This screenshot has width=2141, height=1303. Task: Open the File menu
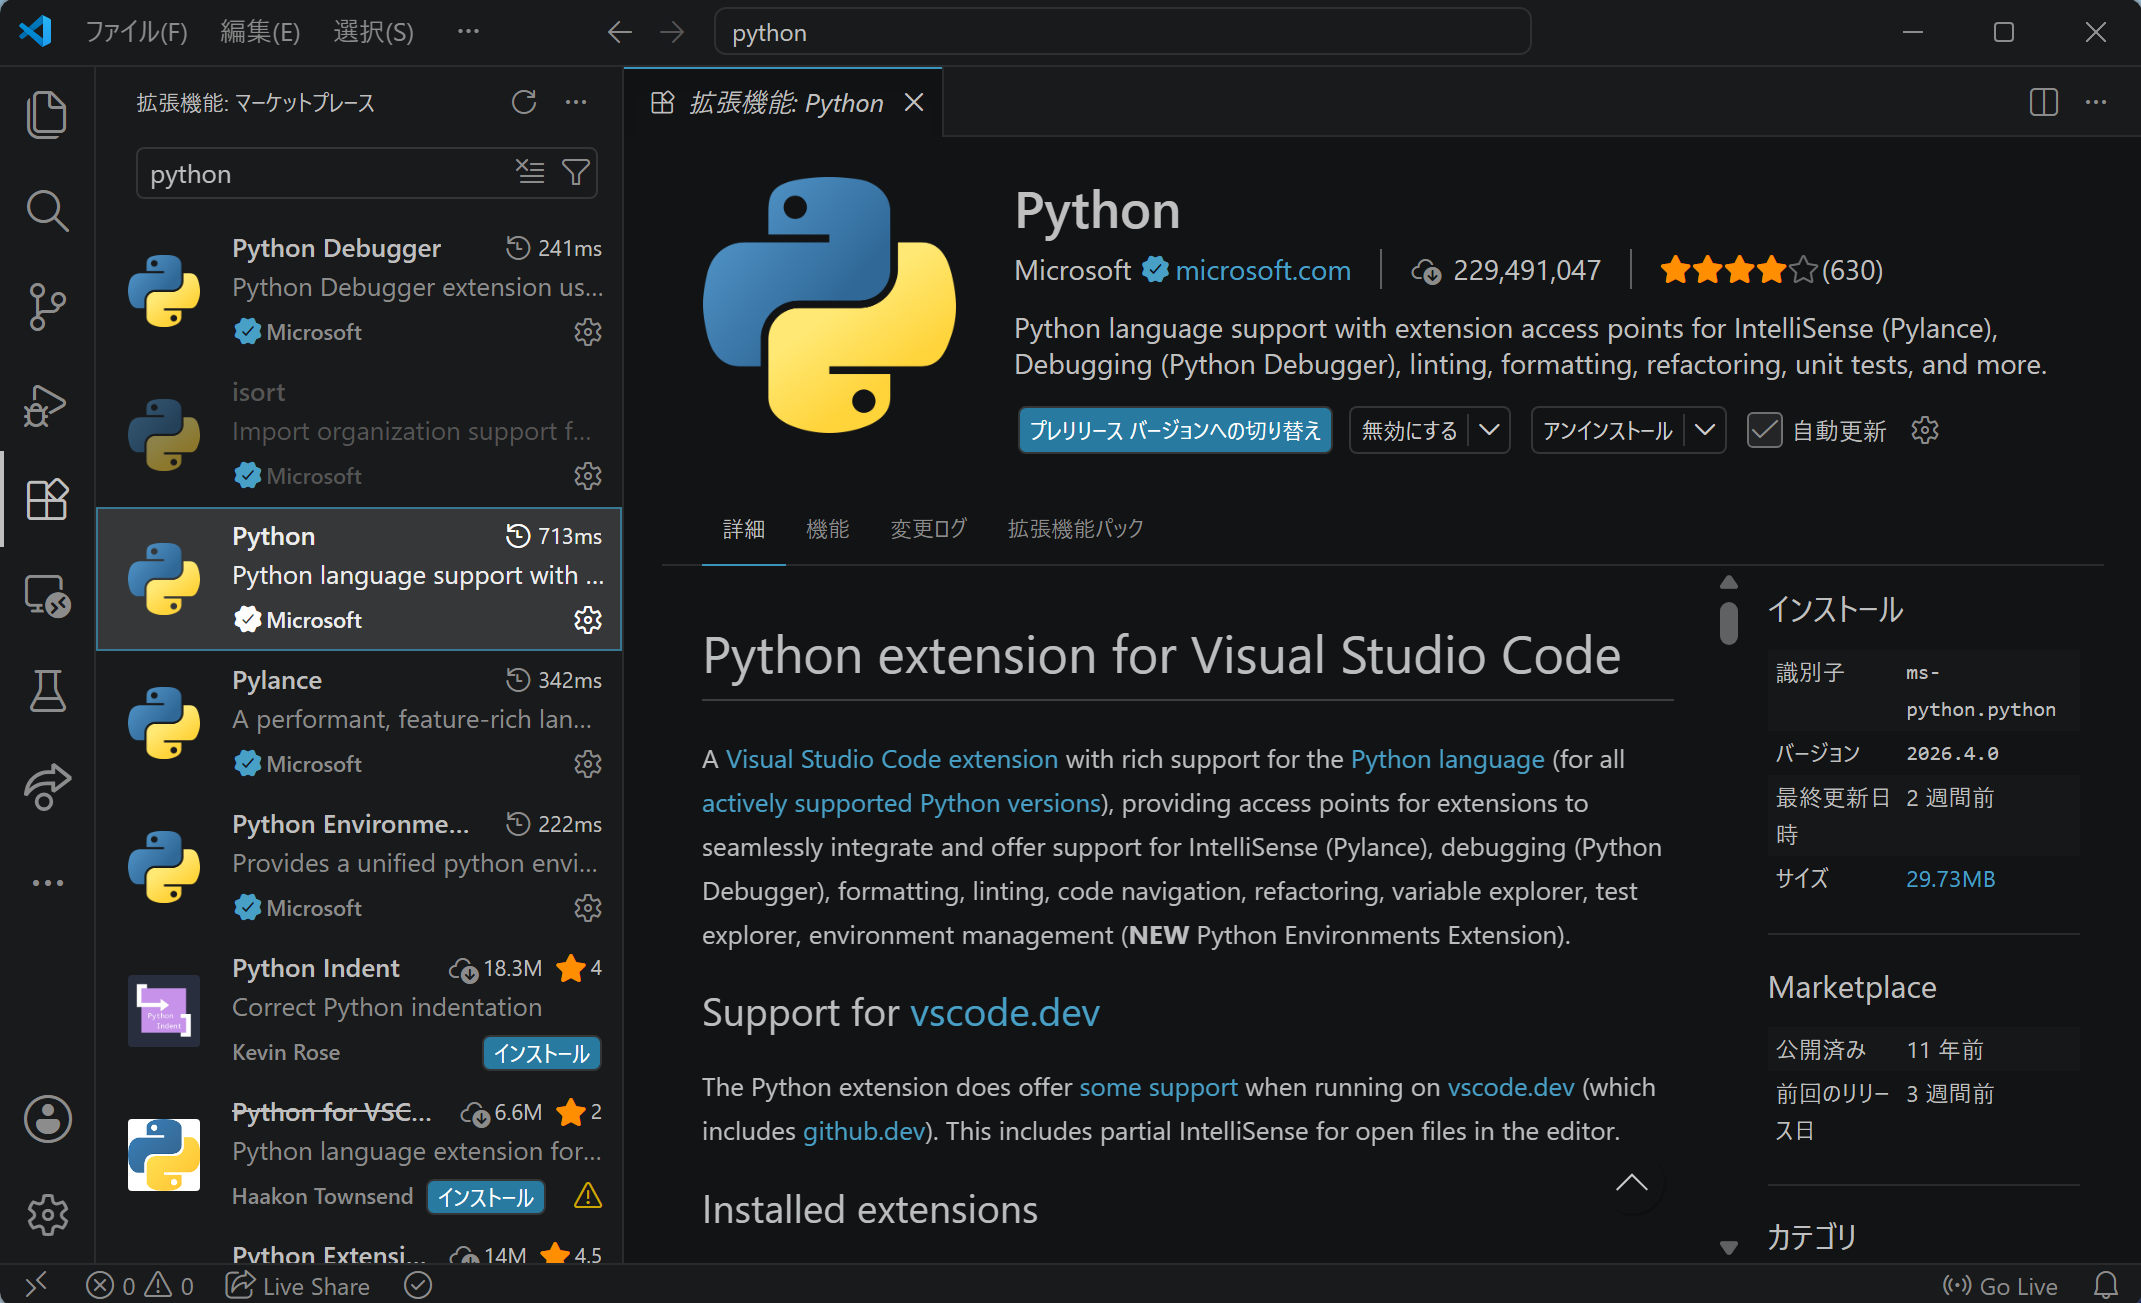click(136, 32)
